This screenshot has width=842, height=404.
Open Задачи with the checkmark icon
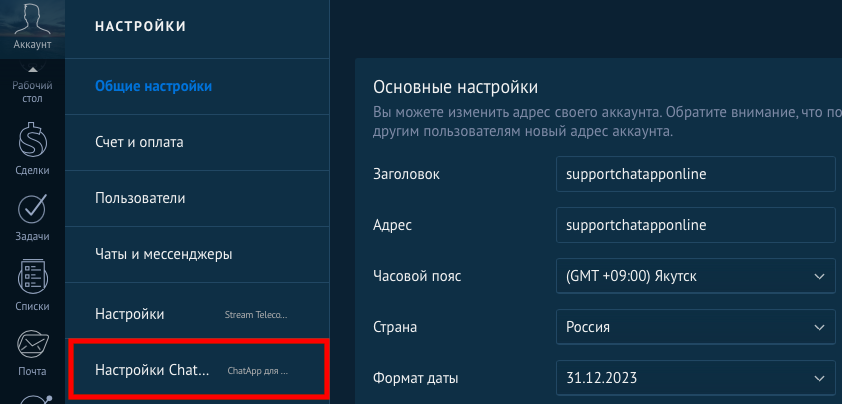32,215
